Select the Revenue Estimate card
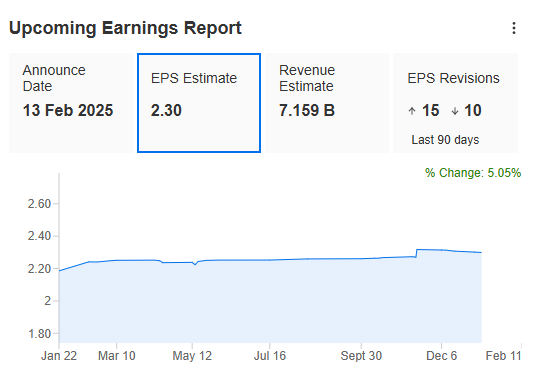The height and width of the screenshot is (368, 533). point(327,103)
